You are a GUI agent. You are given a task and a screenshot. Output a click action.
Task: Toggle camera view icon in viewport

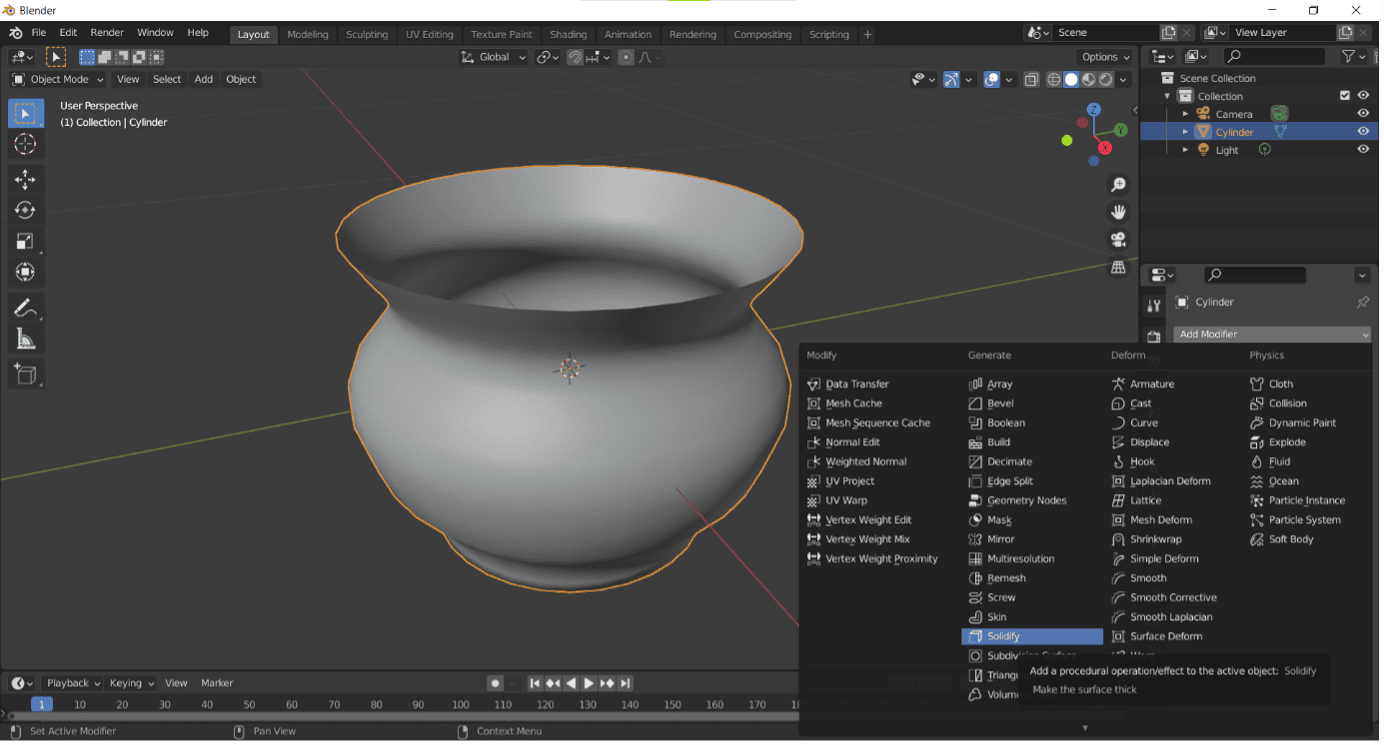[1118, 240]
